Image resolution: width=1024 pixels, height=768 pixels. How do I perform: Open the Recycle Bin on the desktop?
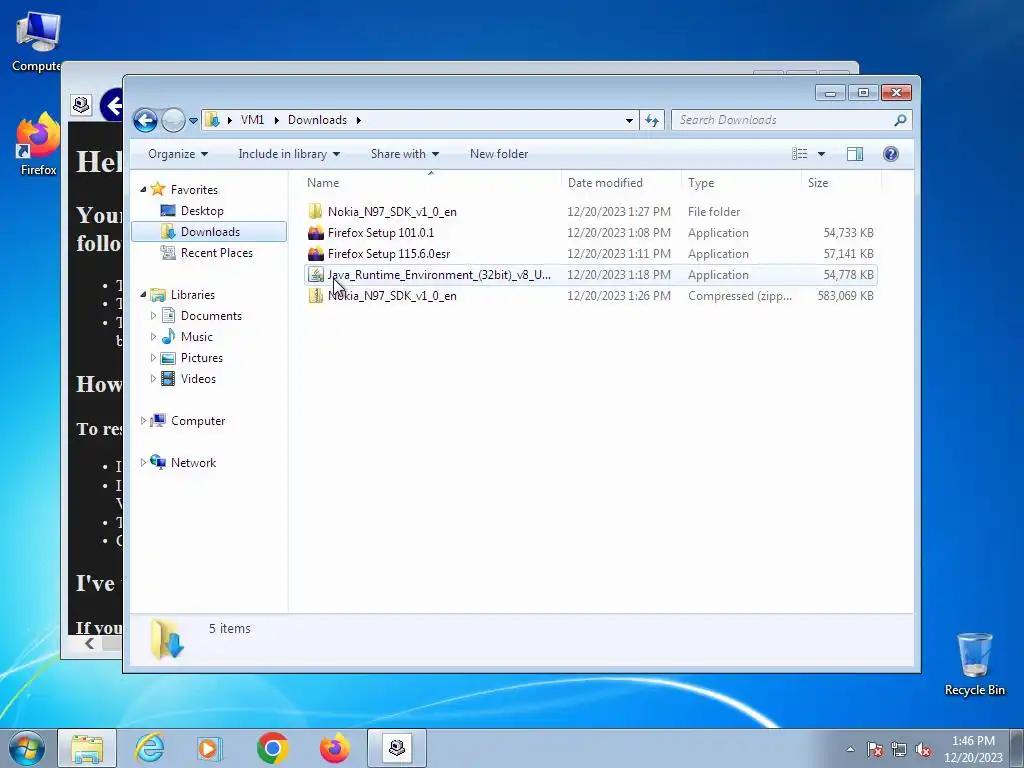[x=974, y=664]
